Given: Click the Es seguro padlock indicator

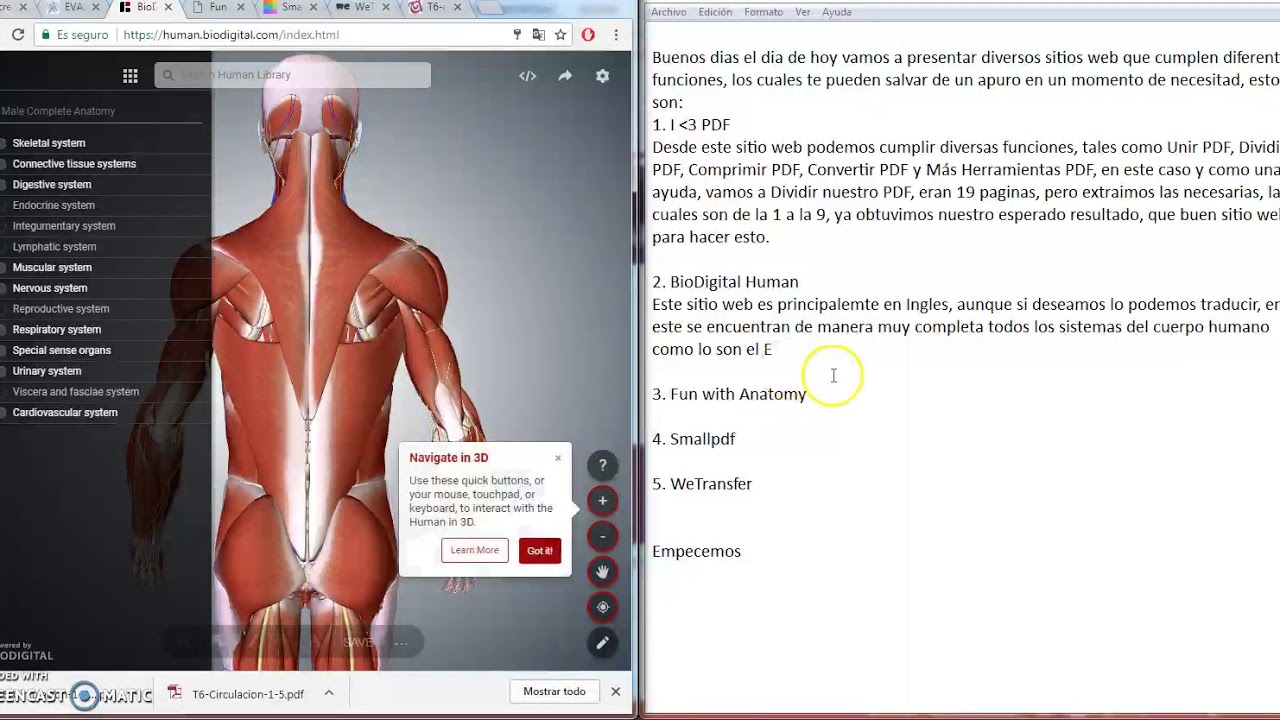Looking at the screenshot, I should (74, 34).
